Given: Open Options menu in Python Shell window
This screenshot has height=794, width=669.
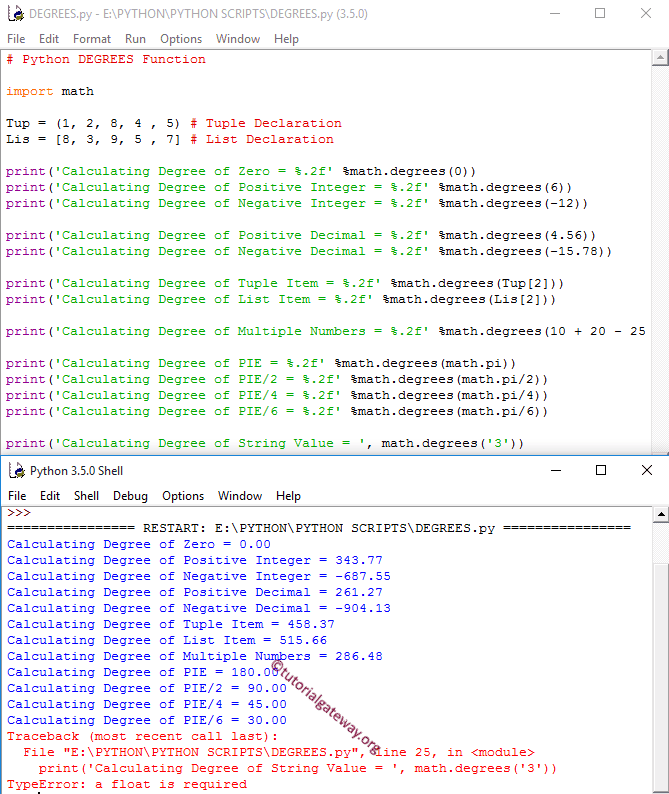Looking at the screenshot, I should coord(183,496).
